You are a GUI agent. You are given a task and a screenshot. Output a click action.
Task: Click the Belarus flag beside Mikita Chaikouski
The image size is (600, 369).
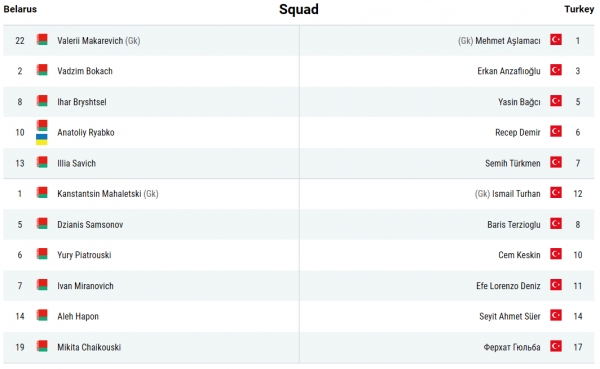[x=42, y=346]
